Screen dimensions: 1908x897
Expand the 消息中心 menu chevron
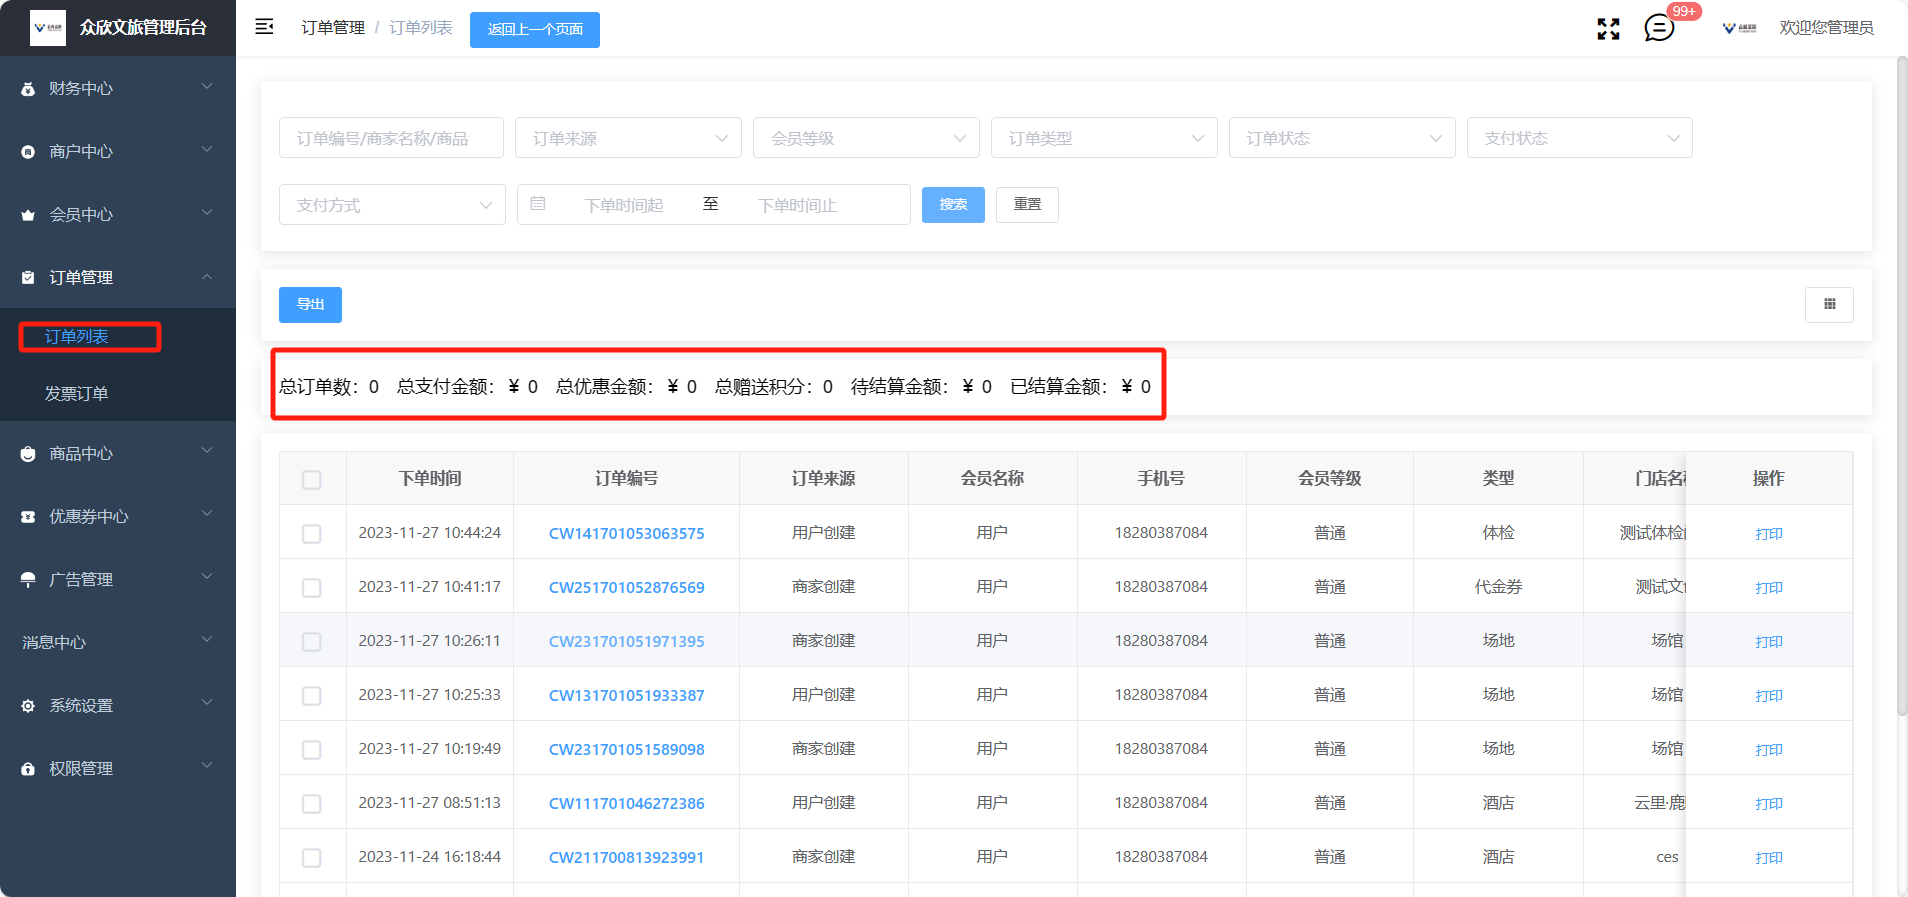(x=207, y=640)
